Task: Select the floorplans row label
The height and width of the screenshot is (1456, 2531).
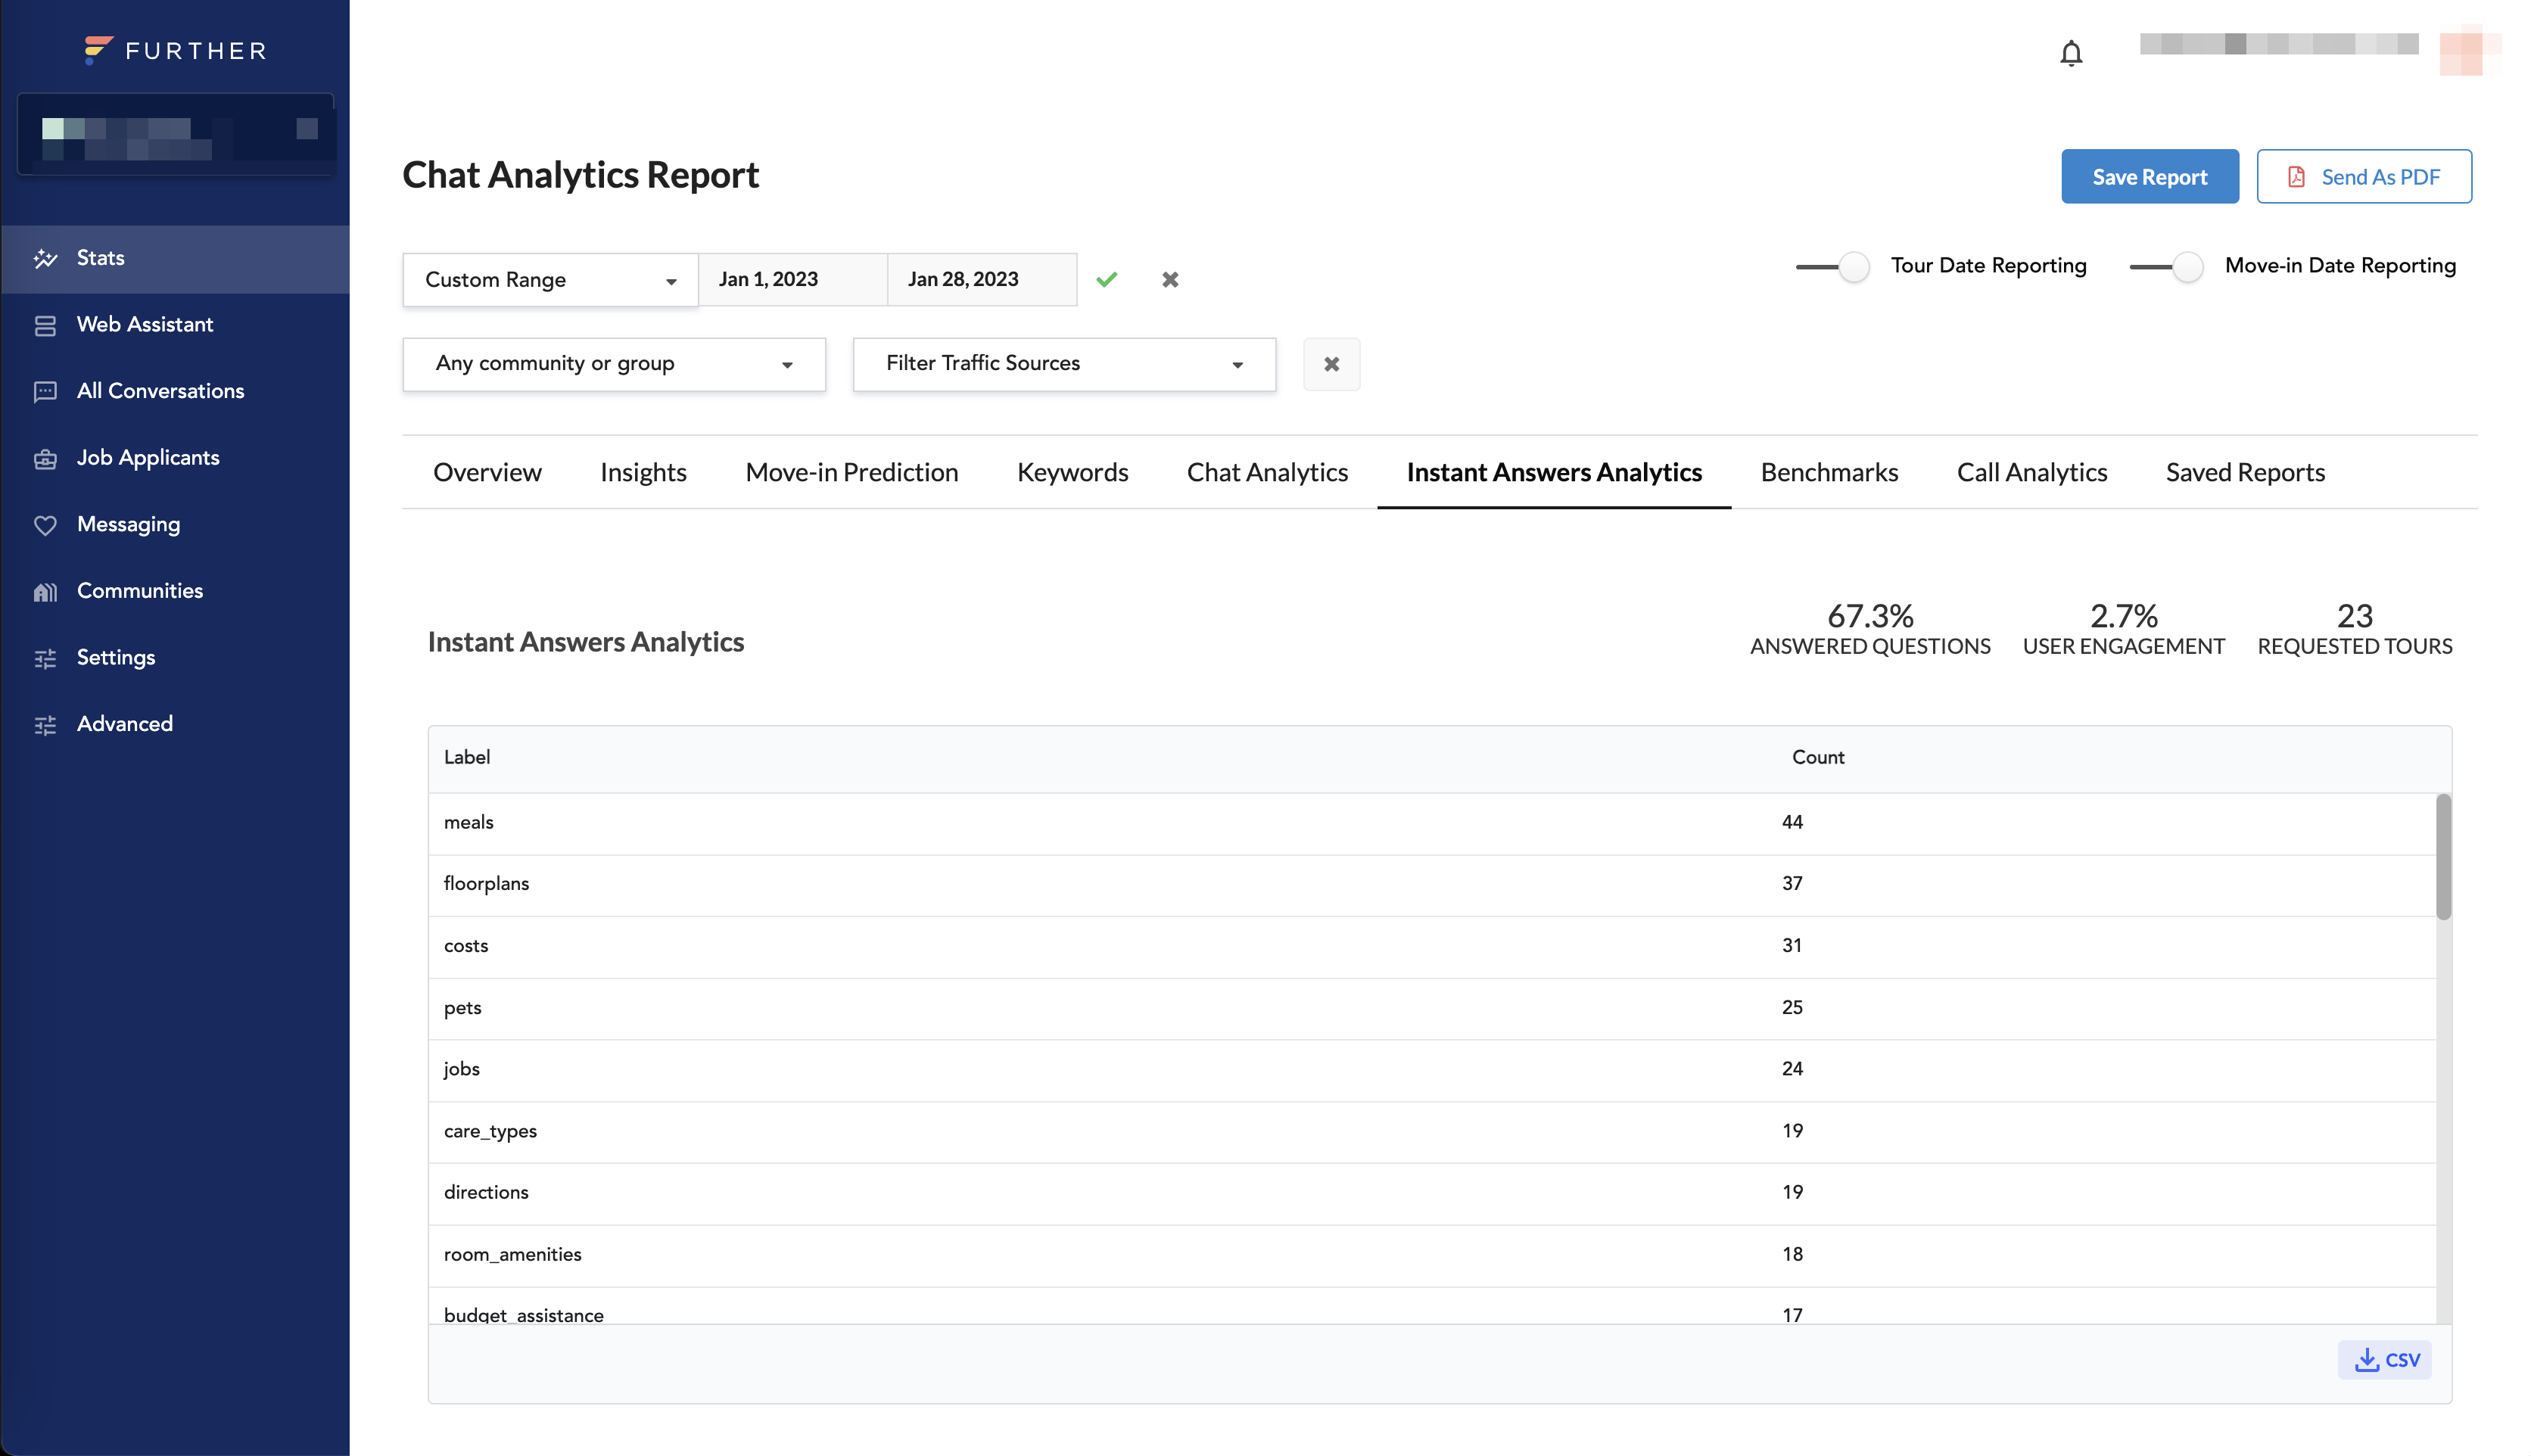Action: (486, 884)
